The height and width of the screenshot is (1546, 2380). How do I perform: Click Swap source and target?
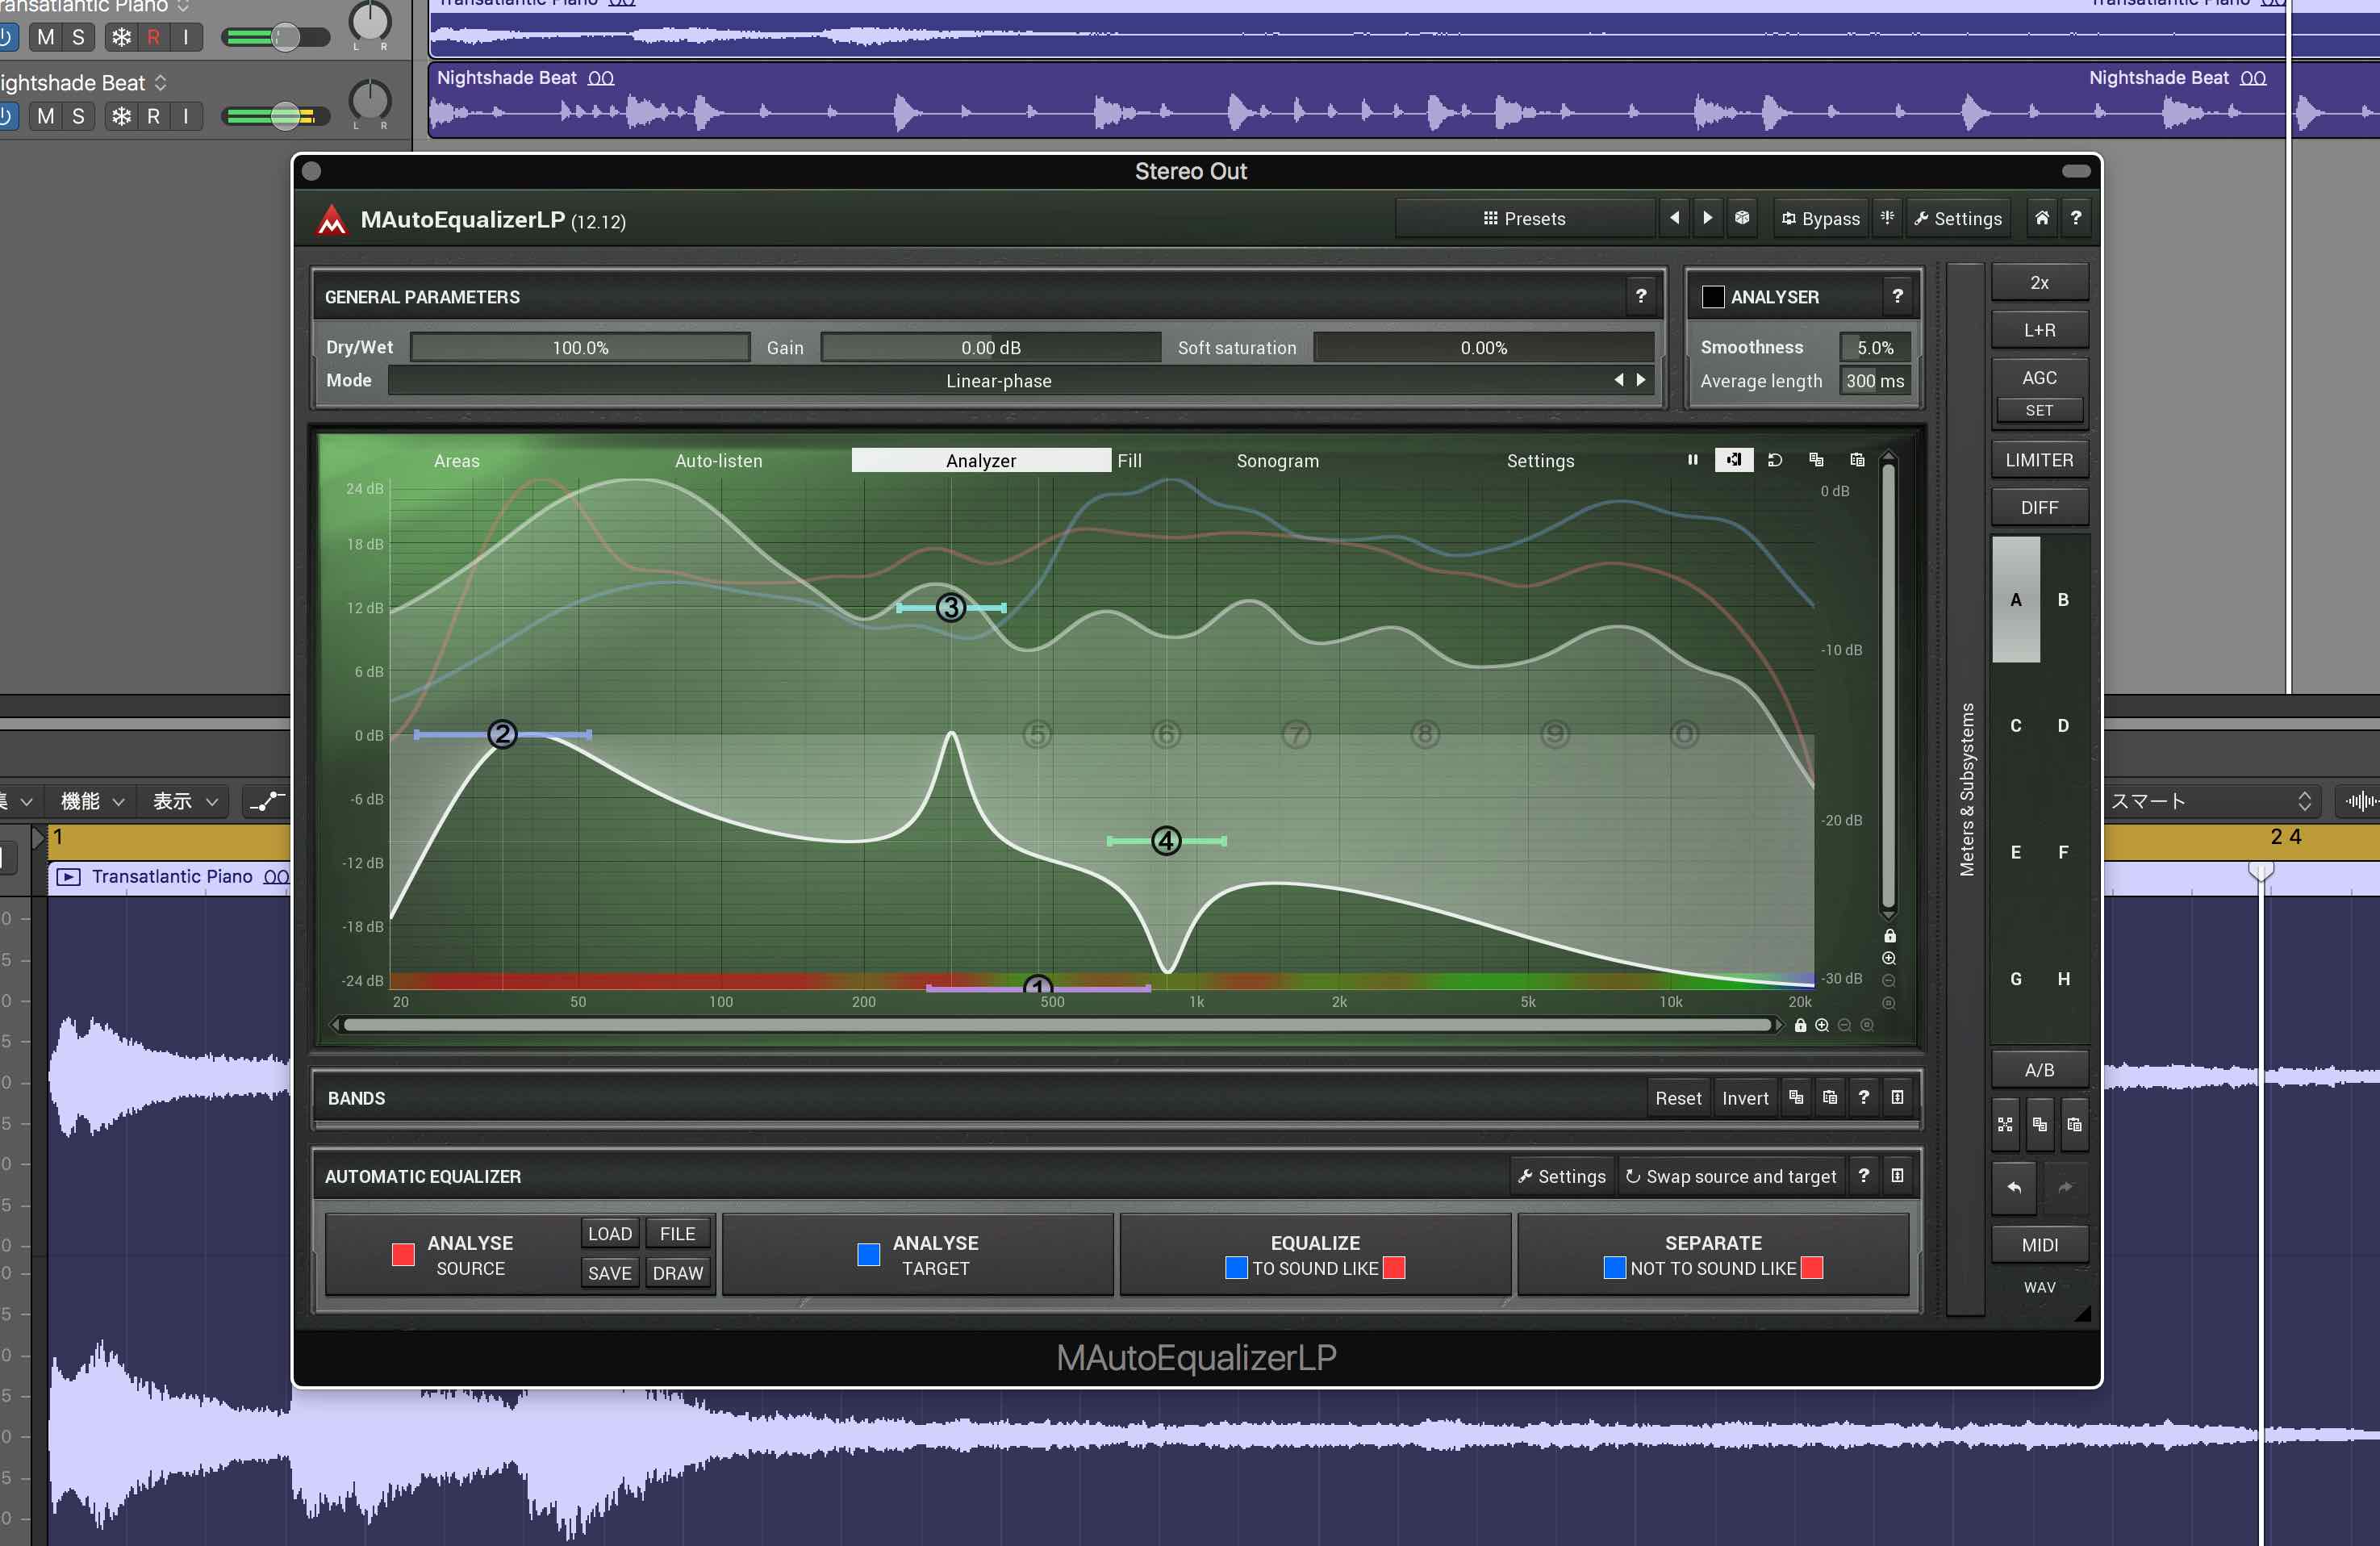pos(1730,1177)
